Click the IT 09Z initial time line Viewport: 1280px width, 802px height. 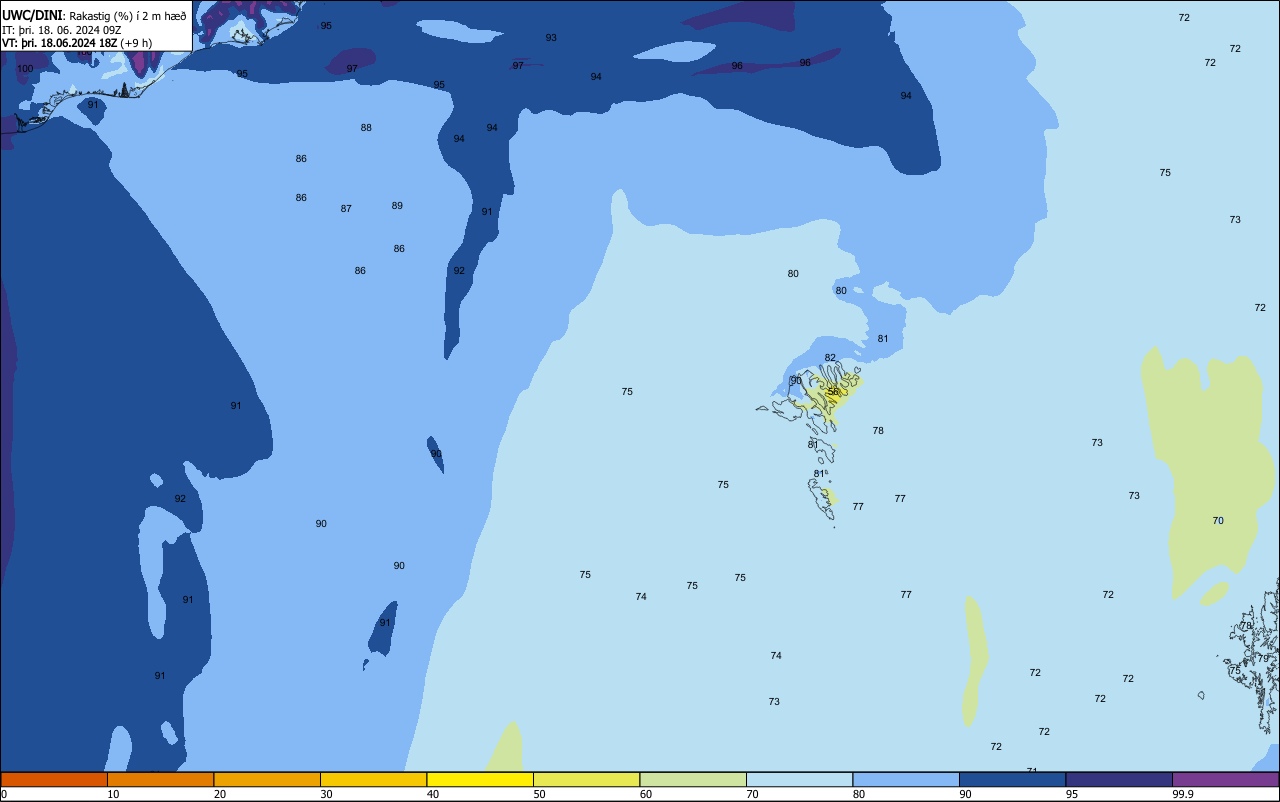click(62, 29)
